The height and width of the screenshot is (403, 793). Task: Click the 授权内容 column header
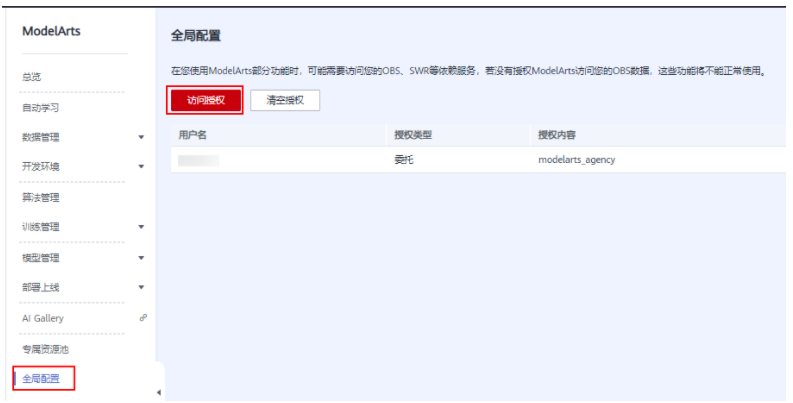(557, 135)
